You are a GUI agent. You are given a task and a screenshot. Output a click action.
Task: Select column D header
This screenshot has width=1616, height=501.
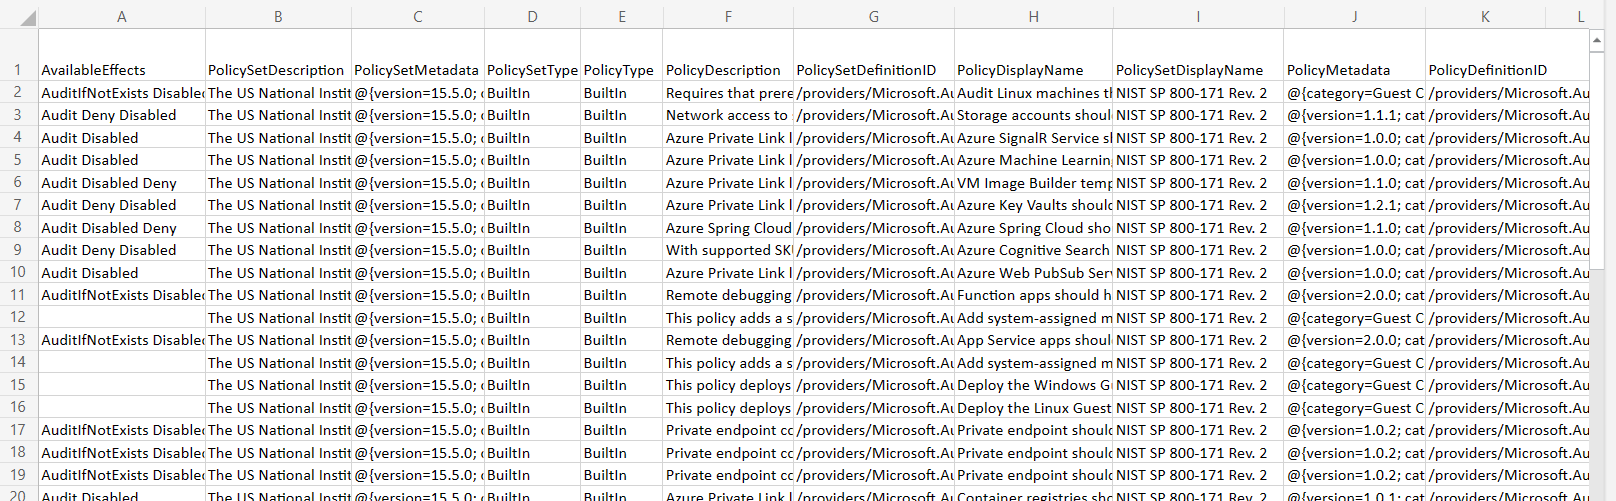[532, 17]
